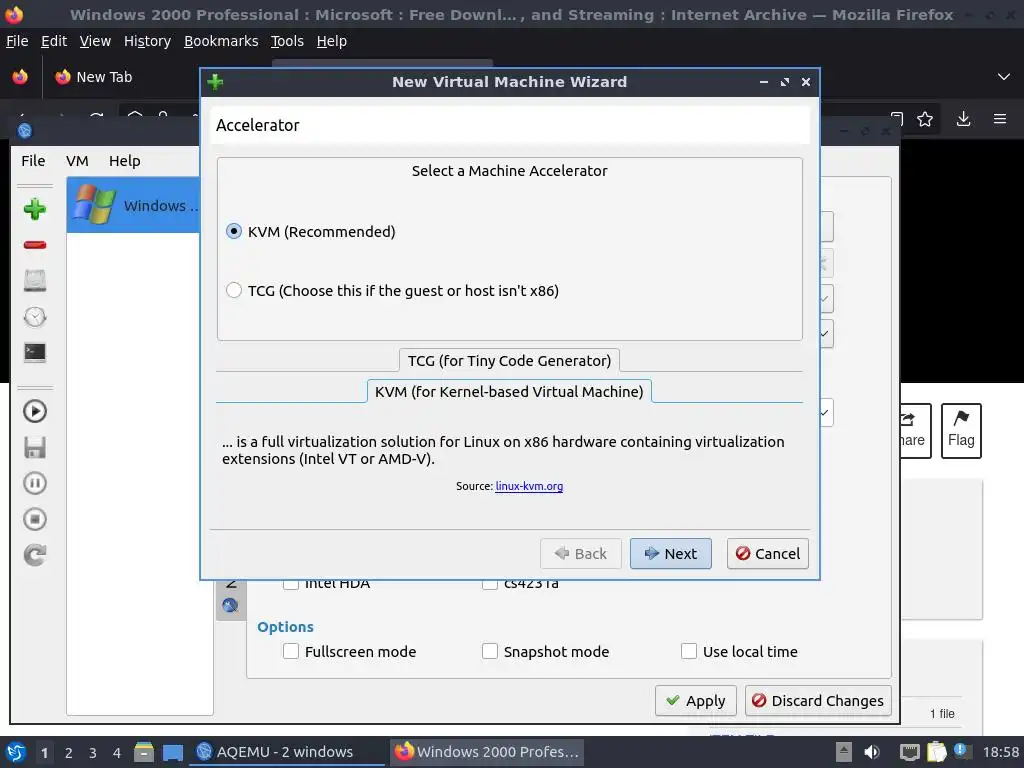Open the File menu in Firefox

(17, 41)
